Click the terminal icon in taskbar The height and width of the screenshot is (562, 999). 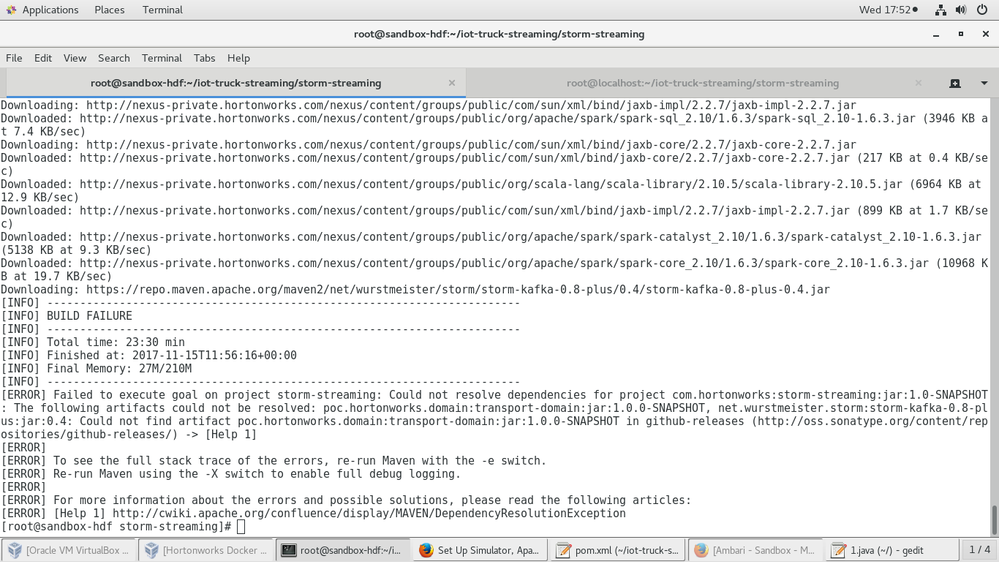point(289,550)
